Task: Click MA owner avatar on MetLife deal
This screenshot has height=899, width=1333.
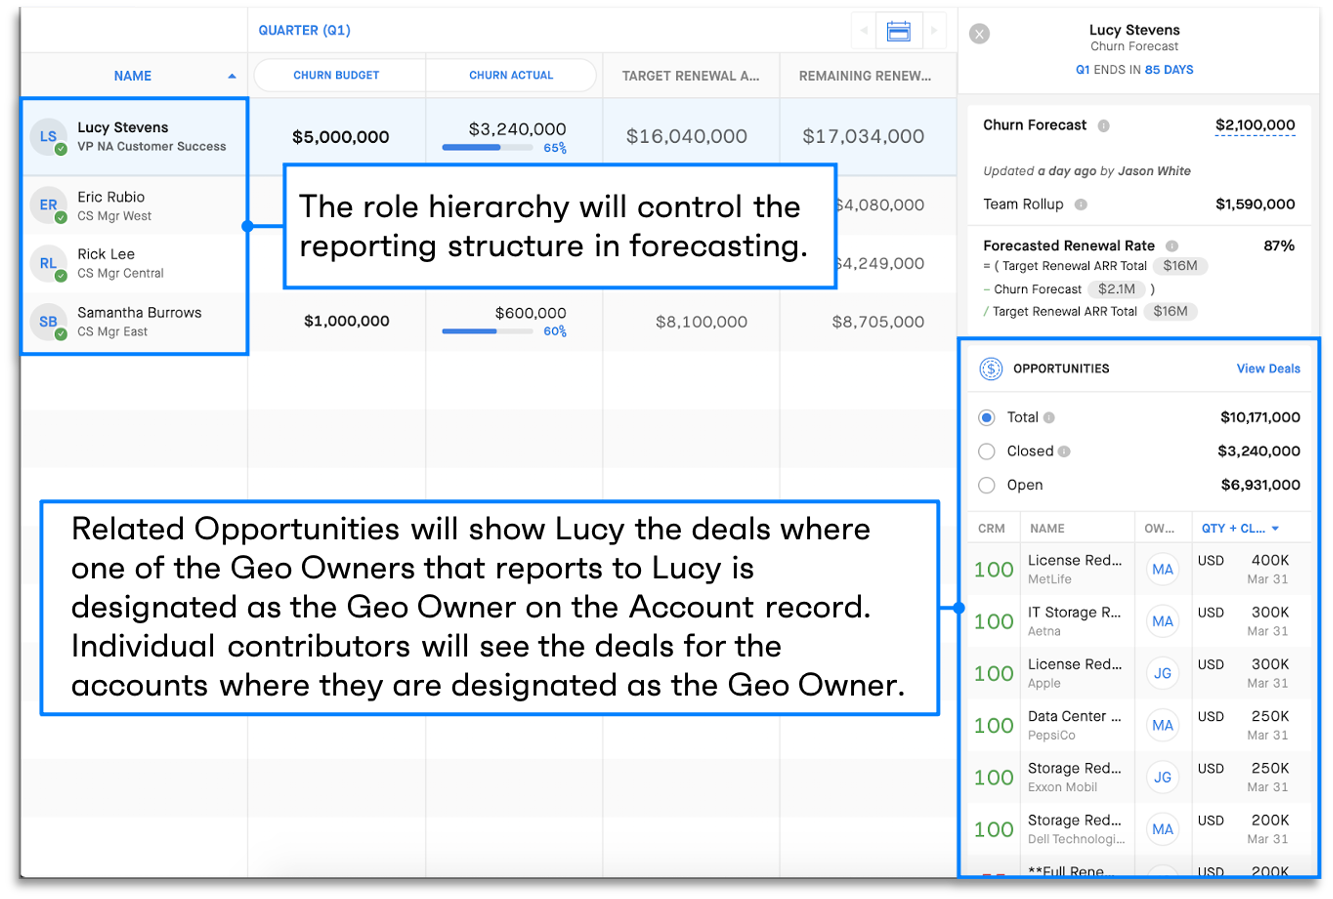Action: [1162, 570]
